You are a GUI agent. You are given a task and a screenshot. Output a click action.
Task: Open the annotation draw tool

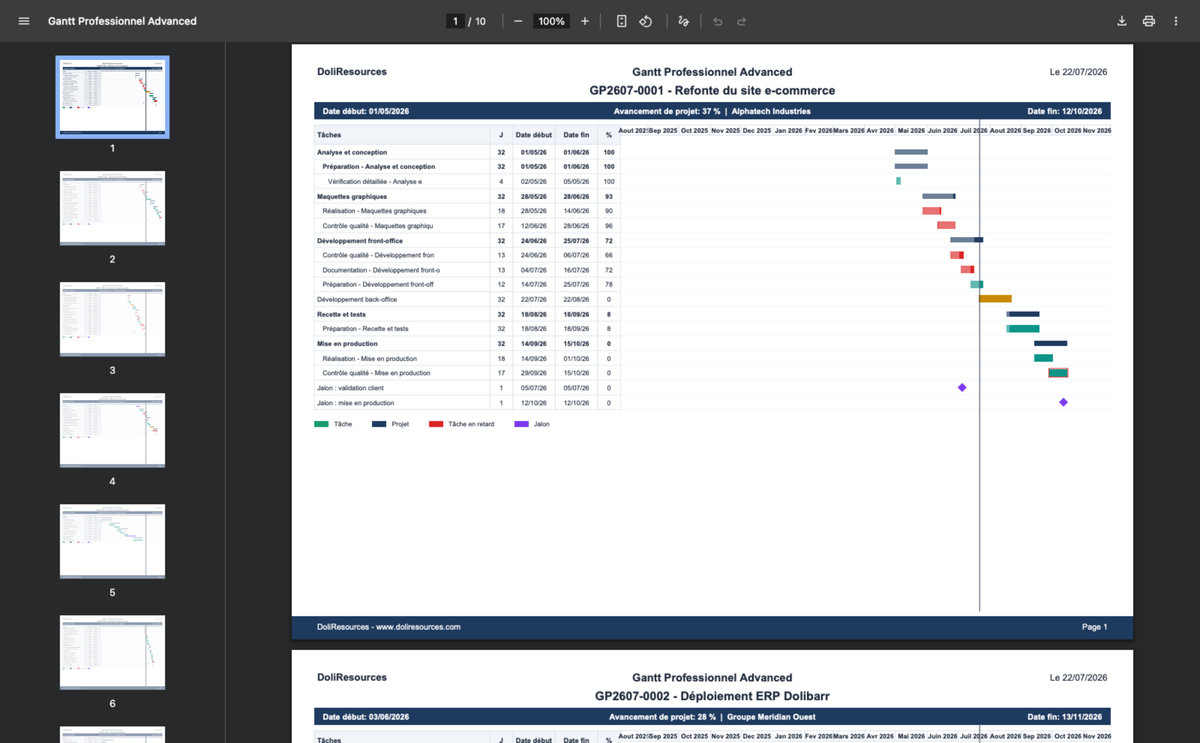(x=684, y=21)
